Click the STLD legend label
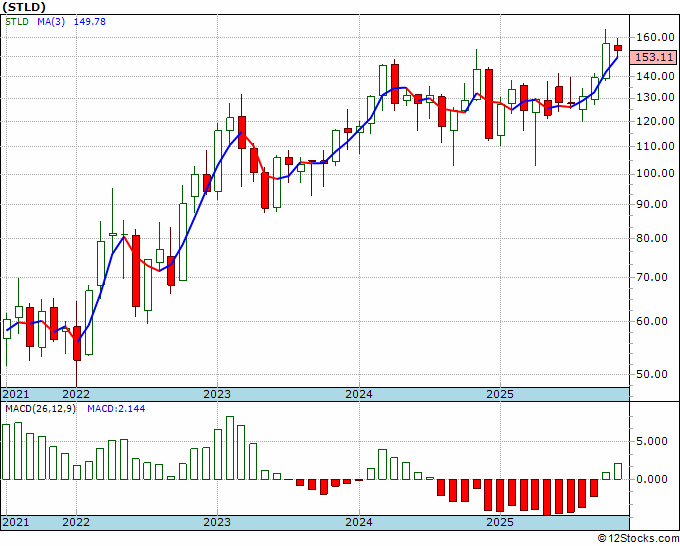This screenshot has width=680, height=546. coord(17,22)
